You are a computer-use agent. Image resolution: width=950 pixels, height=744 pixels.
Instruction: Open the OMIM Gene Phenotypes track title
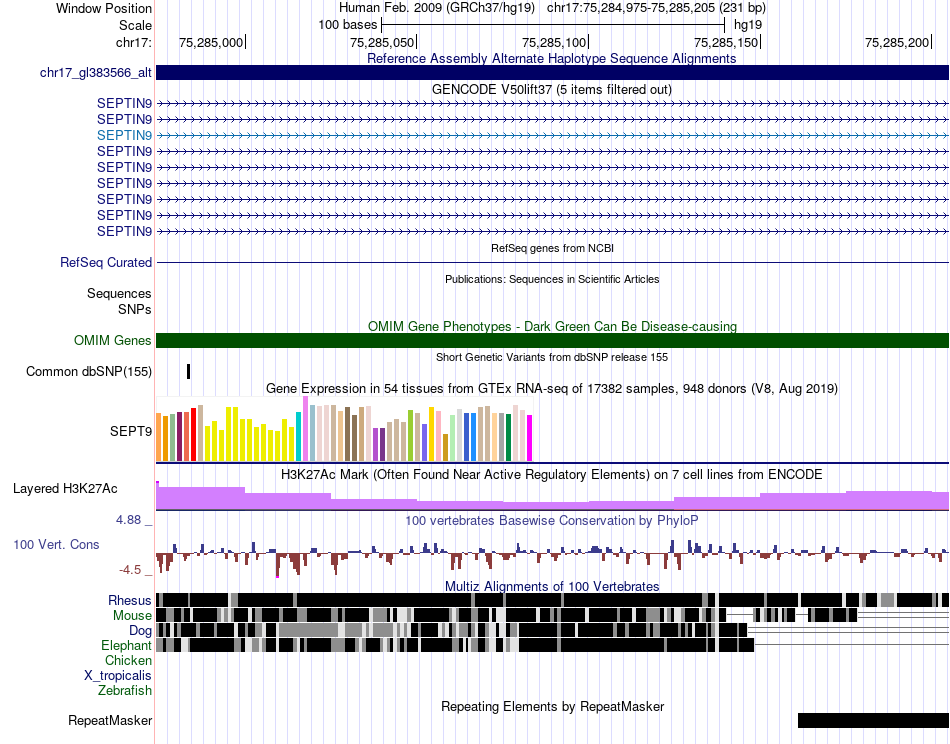pyautogui.click(x=552, y=327)
